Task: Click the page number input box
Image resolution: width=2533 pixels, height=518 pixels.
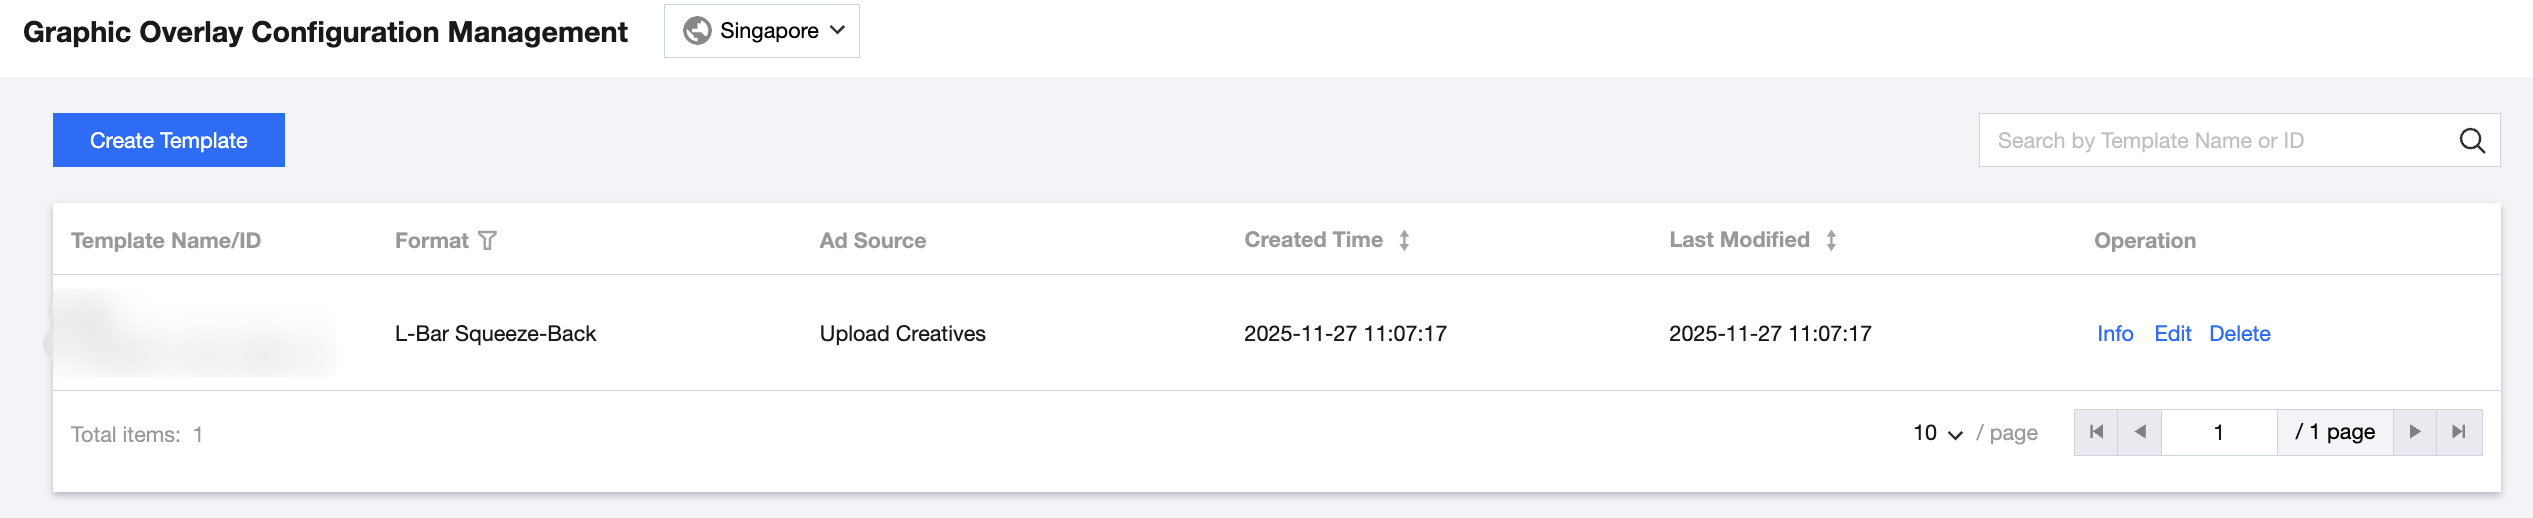Action: 2218,432
